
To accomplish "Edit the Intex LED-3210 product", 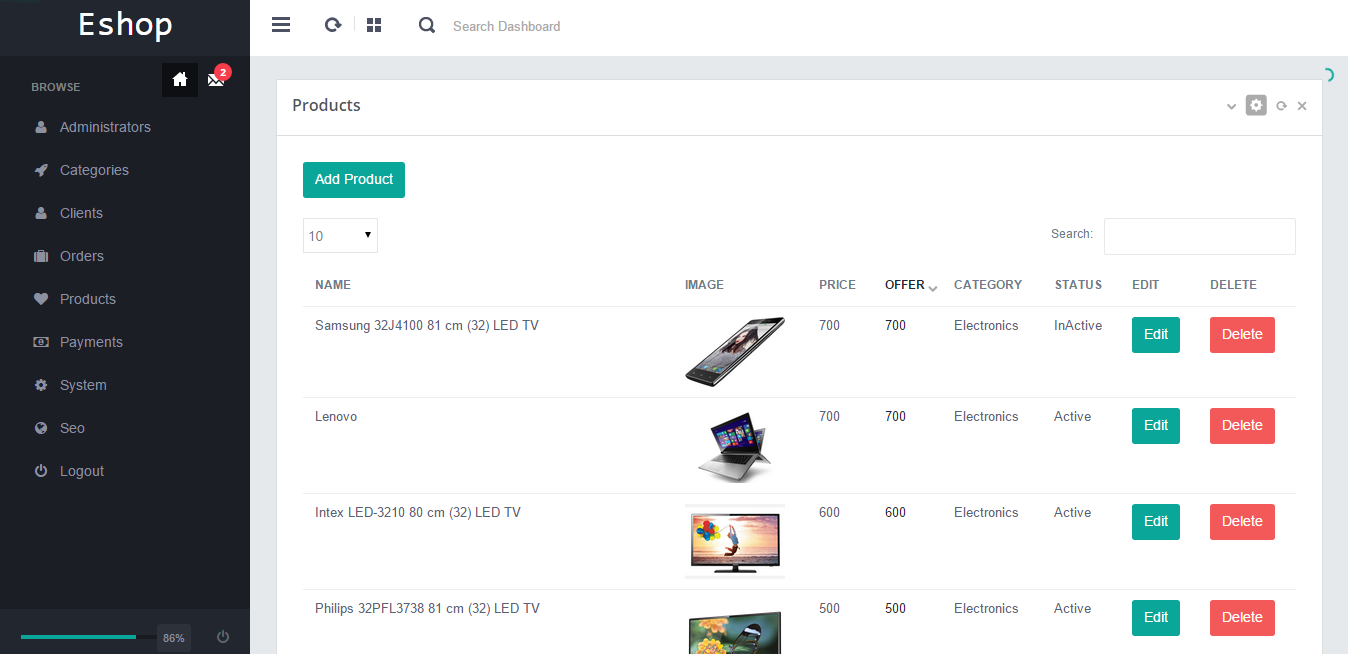I will tap(1156, 522).
